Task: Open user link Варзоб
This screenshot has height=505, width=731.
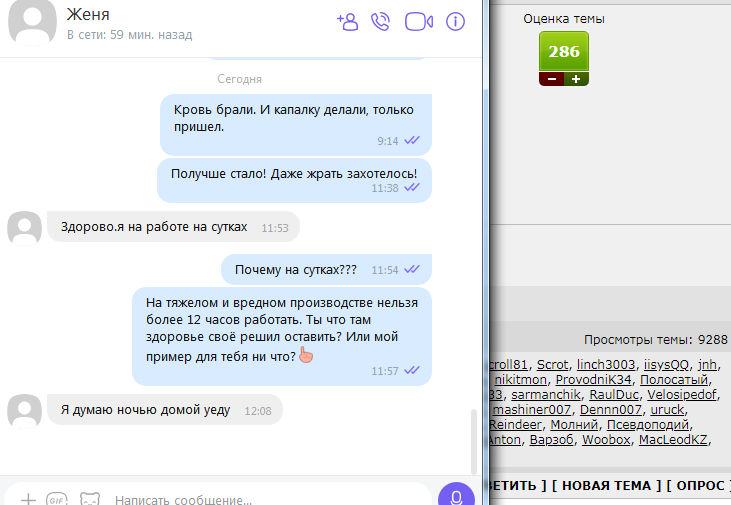Action: 552,439
